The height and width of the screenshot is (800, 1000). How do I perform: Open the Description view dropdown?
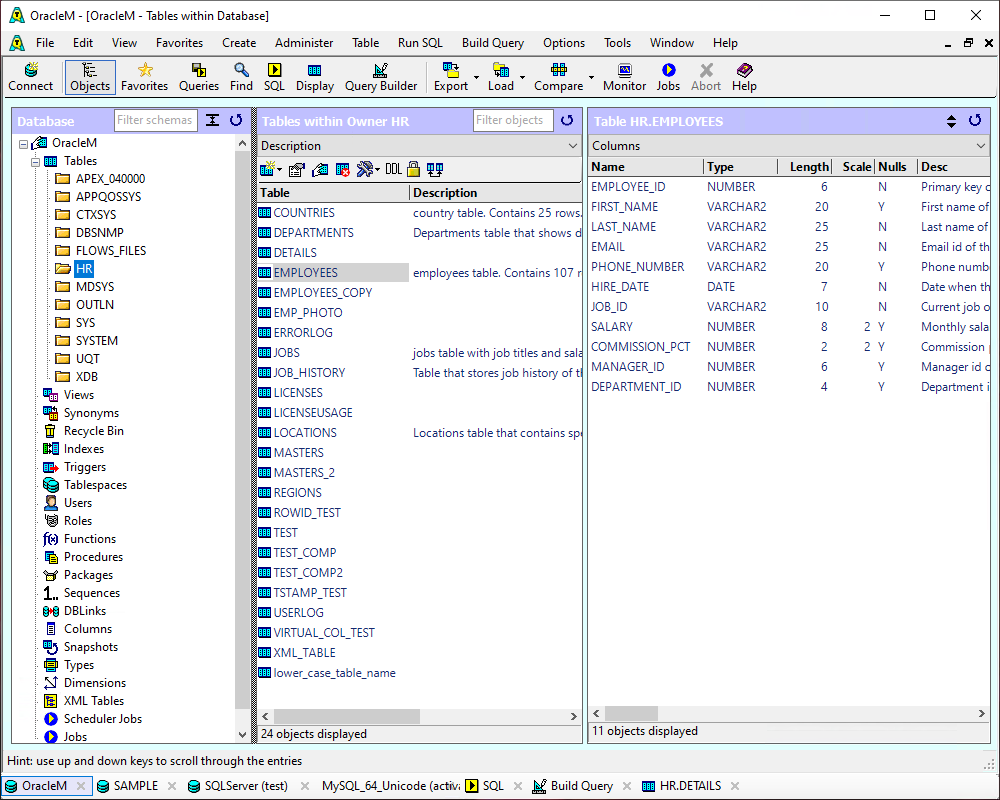pos(572,146)
